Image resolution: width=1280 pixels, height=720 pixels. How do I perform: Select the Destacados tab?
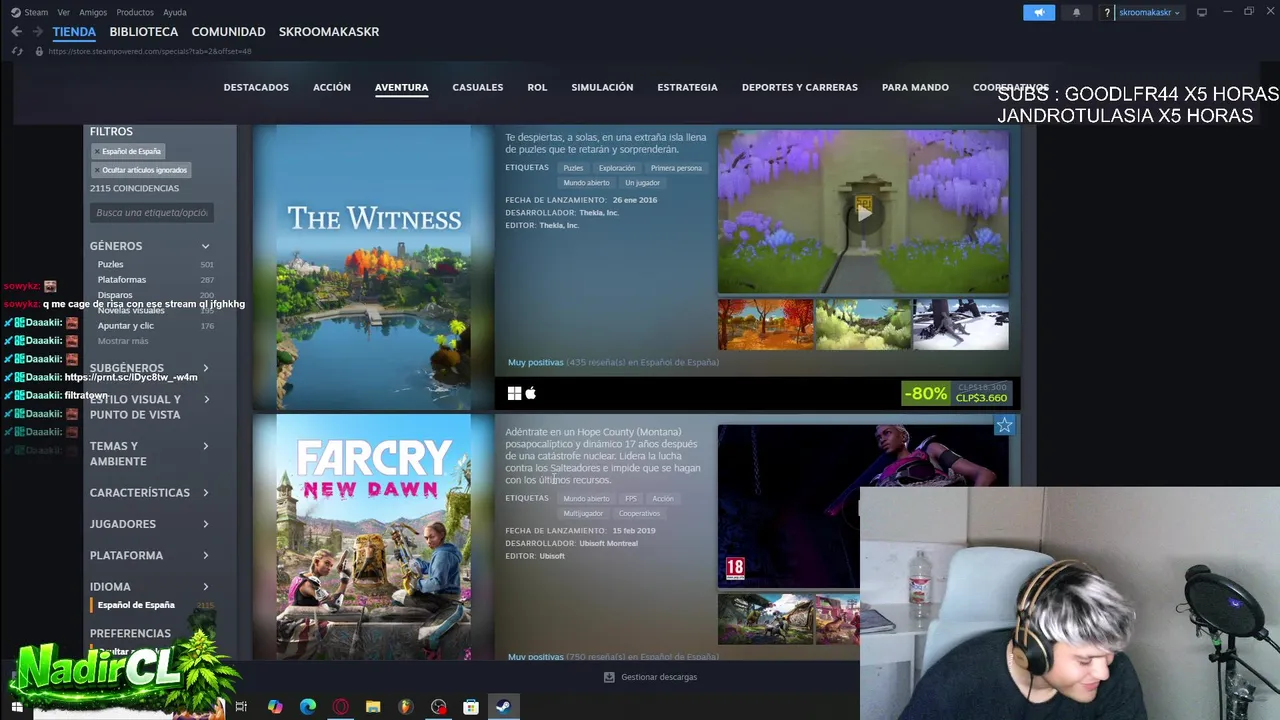pyautogui.click(x=256, y=87)
